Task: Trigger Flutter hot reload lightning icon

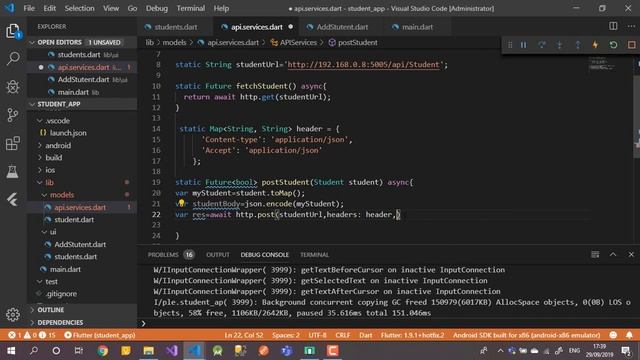Action: coord(596,45)
